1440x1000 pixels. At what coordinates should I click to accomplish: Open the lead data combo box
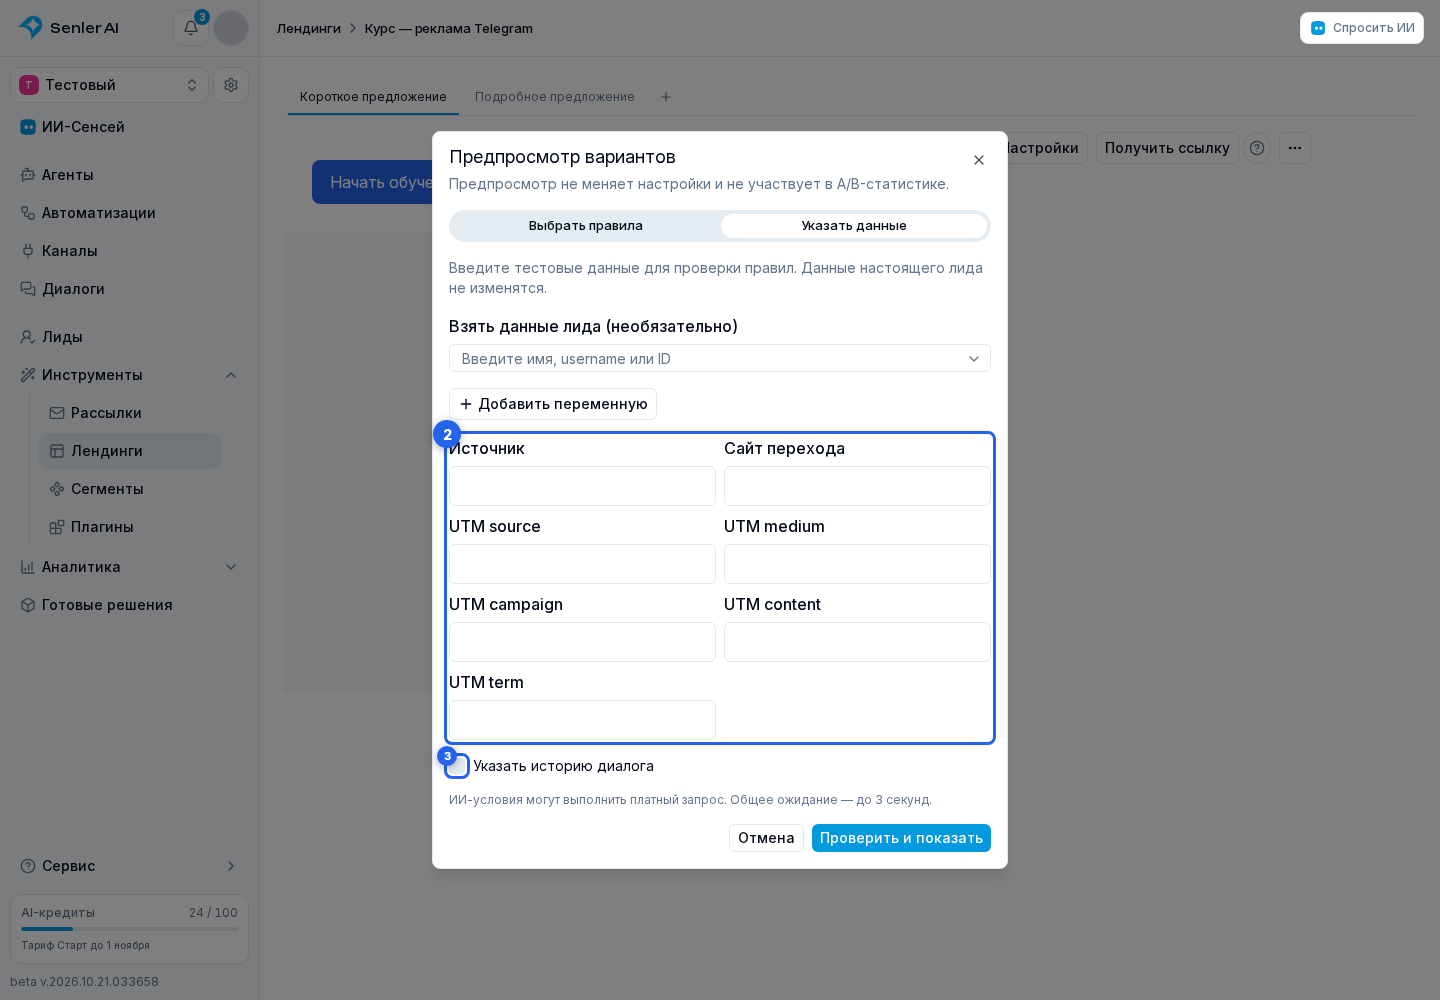720,358
